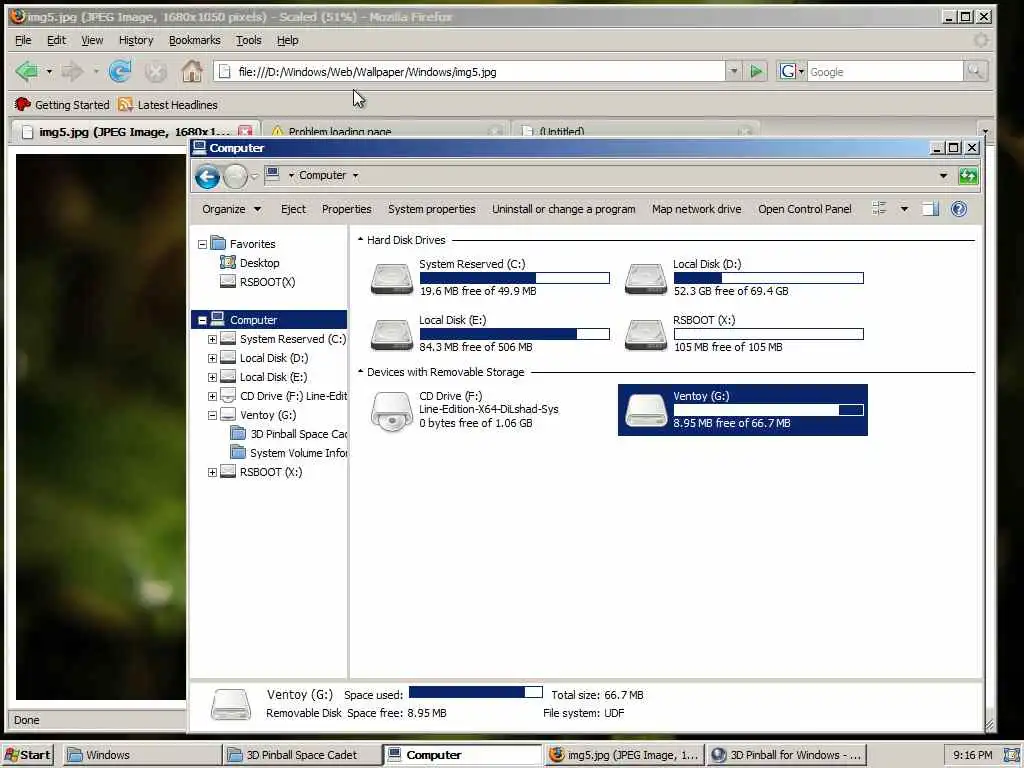Expand System Reserved (C:) in the tree
1024x768 pixels.
click(212, 340)
